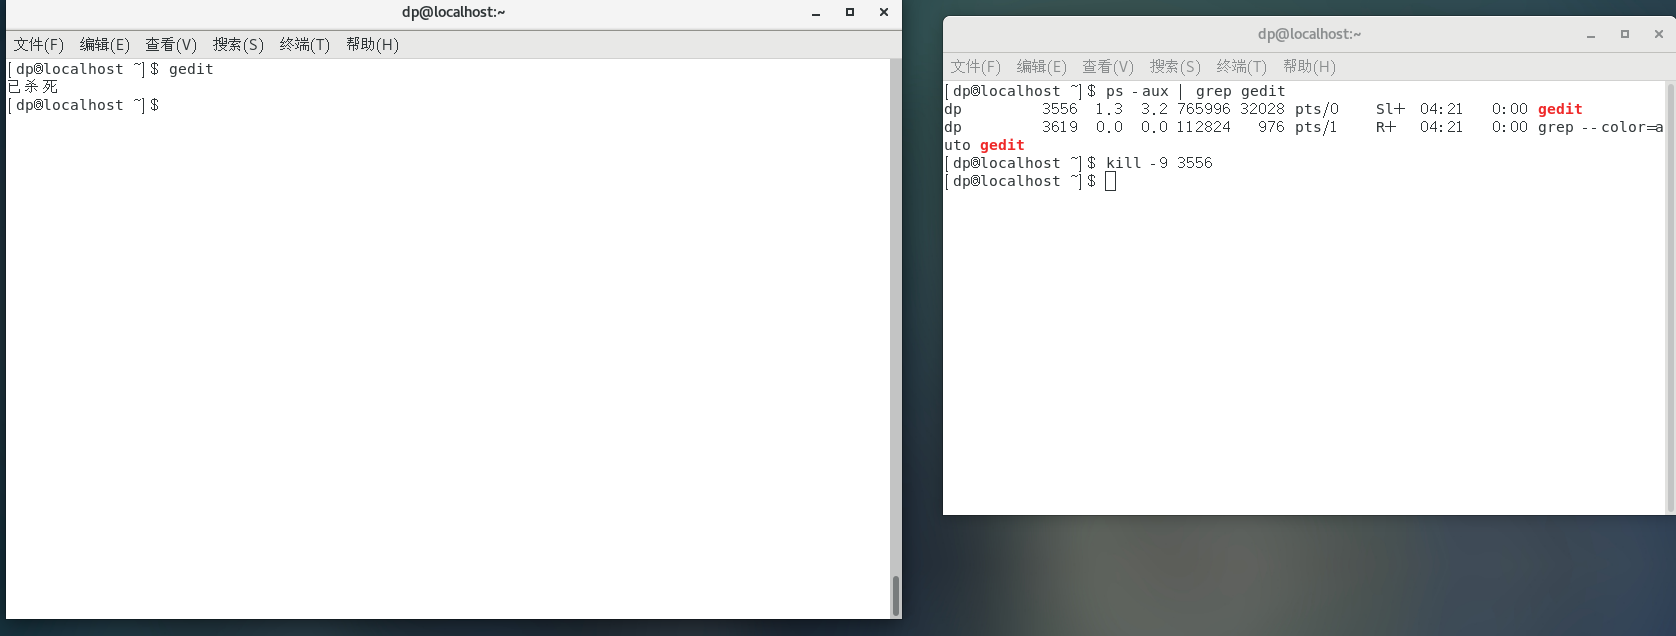This screenshot has width=1676, height=636.
Task: Click PID 3619 in the ps output
Action: pyautogui.click(x=1060, y=127)
